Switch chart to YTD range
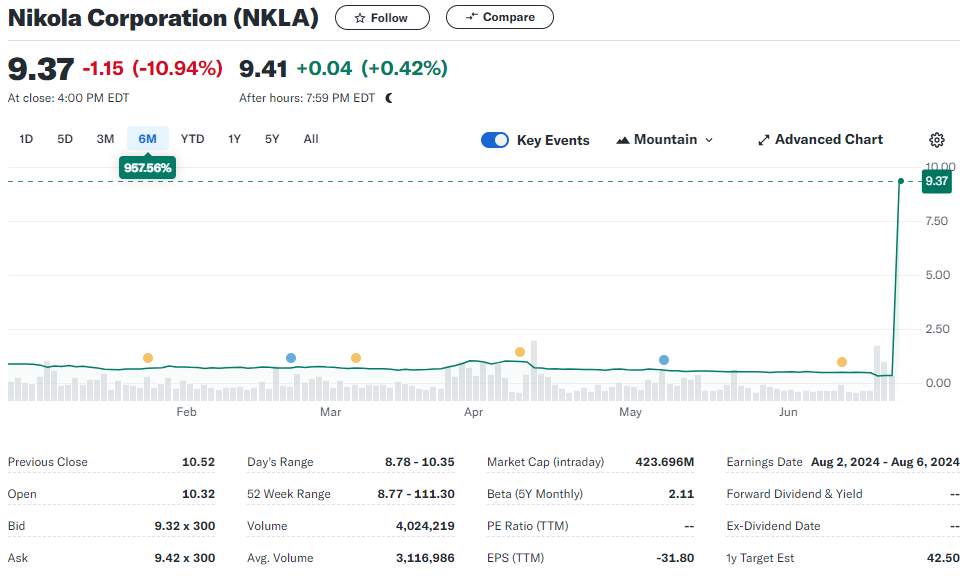This screenshot has width=972, height=578. (x=192, y=139)
